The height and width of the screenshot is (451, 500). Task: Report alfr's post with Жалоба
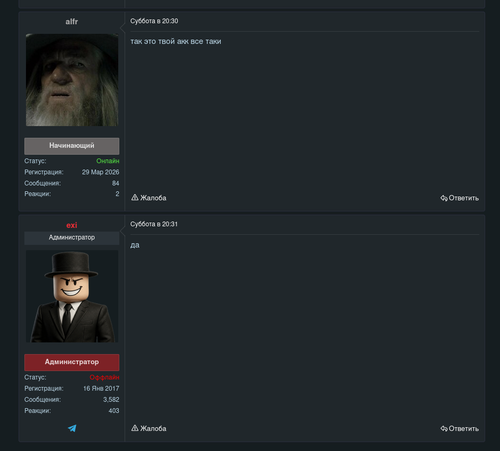149,198
